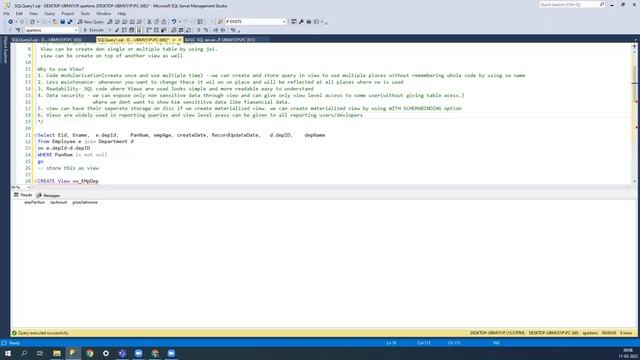
Task: Open the Query Options icon
Action: (131, 30)
